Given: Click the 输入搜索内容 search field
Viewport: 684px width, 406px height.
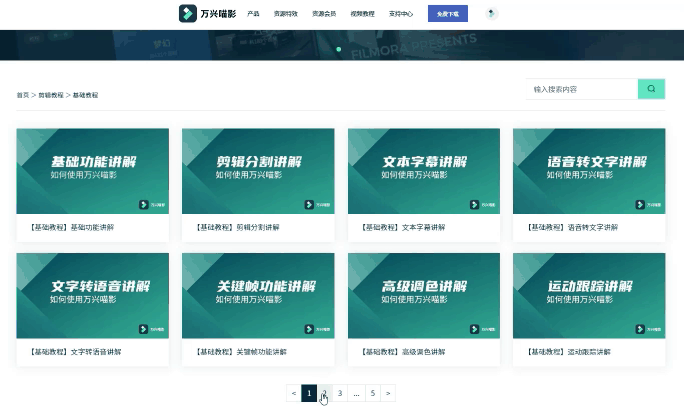Looking at the screenshot, I should [x=582, y=89].
